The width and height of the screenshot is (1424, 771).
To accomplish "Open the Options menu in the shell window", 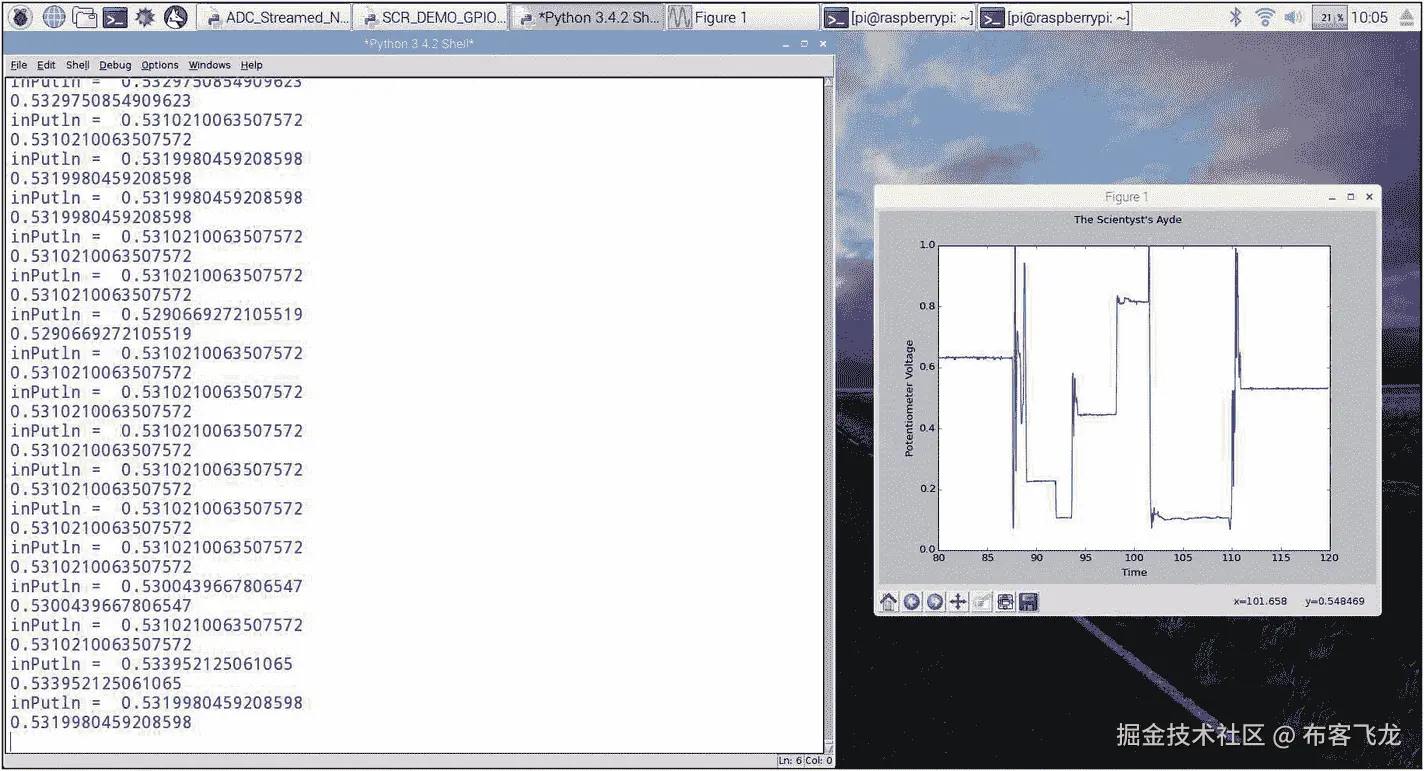I will point(159,64).
